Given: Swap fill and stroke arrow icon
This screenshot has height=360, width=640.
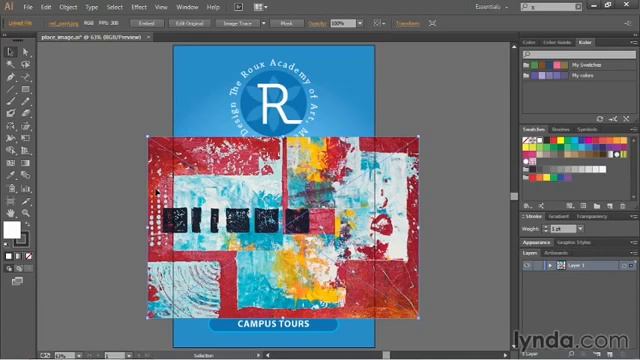Looking at the screenshot, I should click(x=27, y=224).
